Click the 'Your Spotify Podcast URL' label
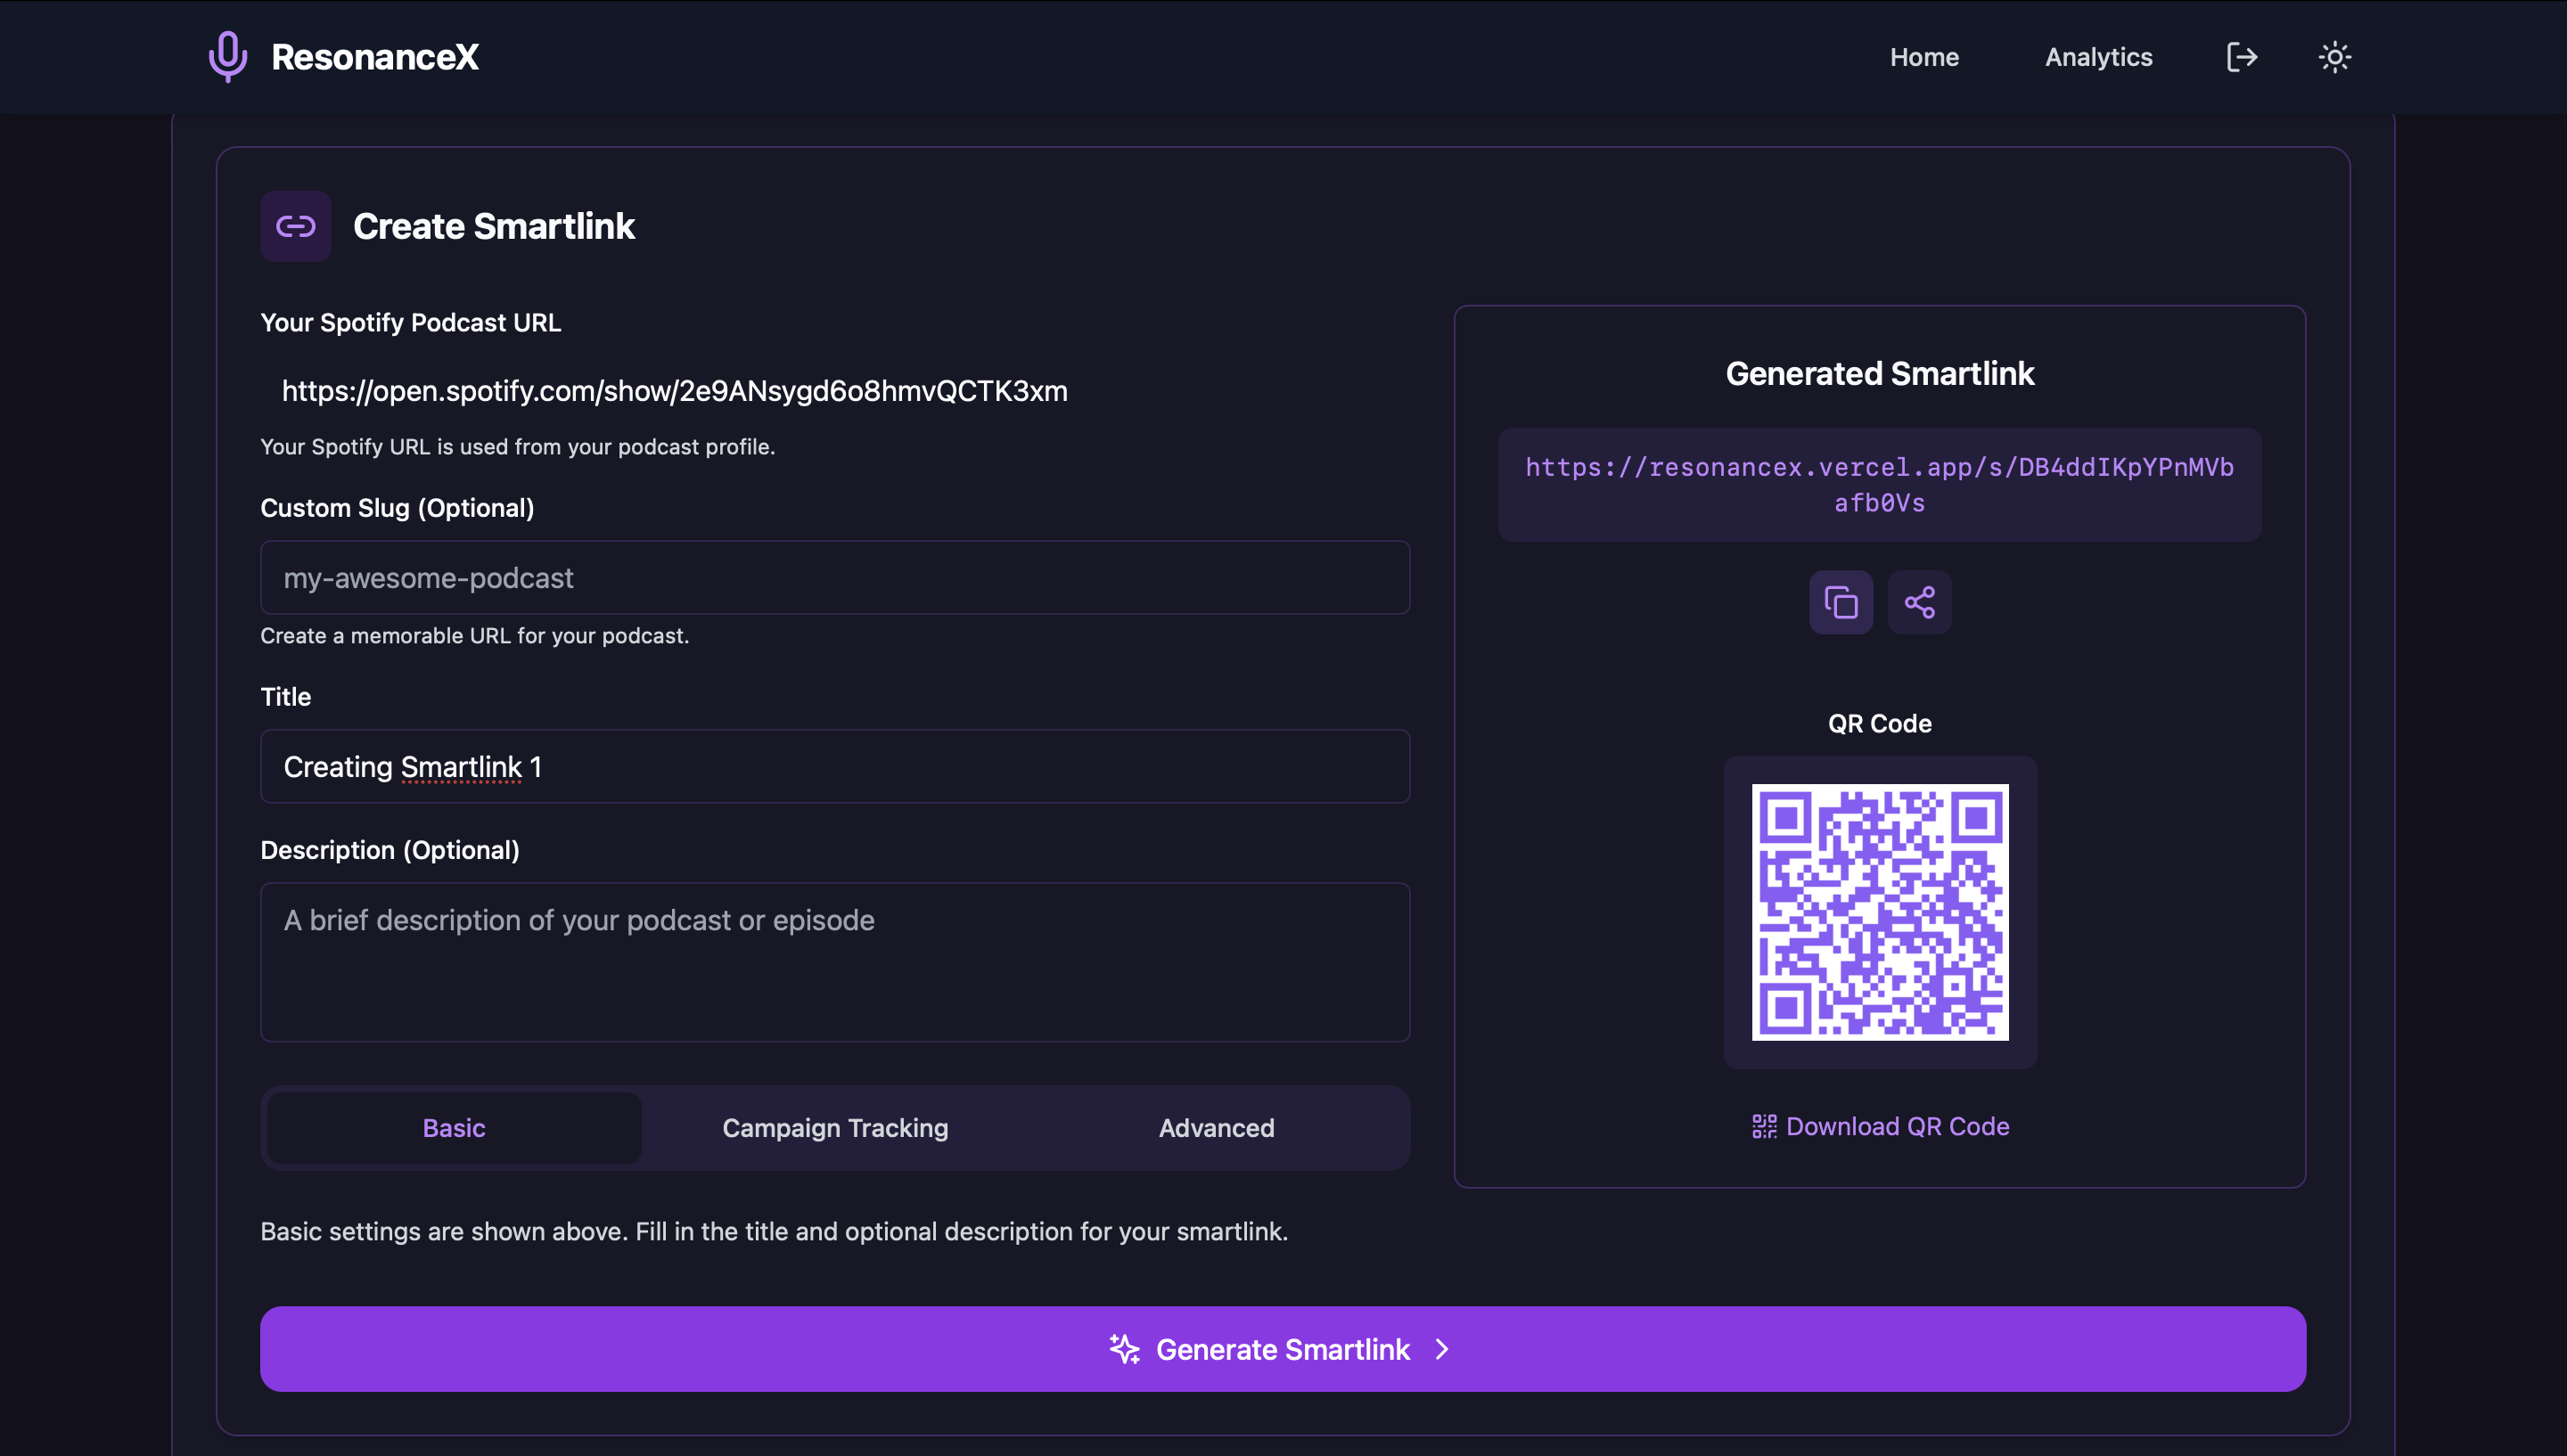 (x=411, y=322)
